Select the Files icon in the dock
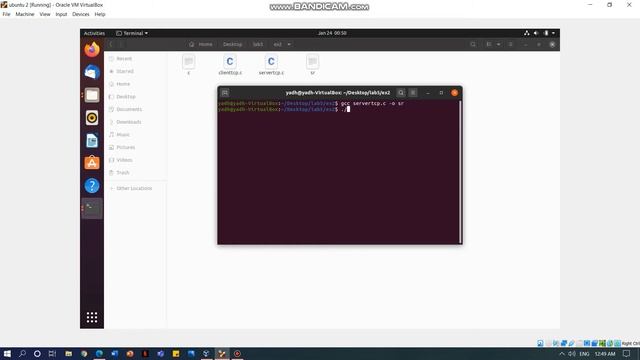This screenshot has height=360, width=640. click(x=92, y=95)
